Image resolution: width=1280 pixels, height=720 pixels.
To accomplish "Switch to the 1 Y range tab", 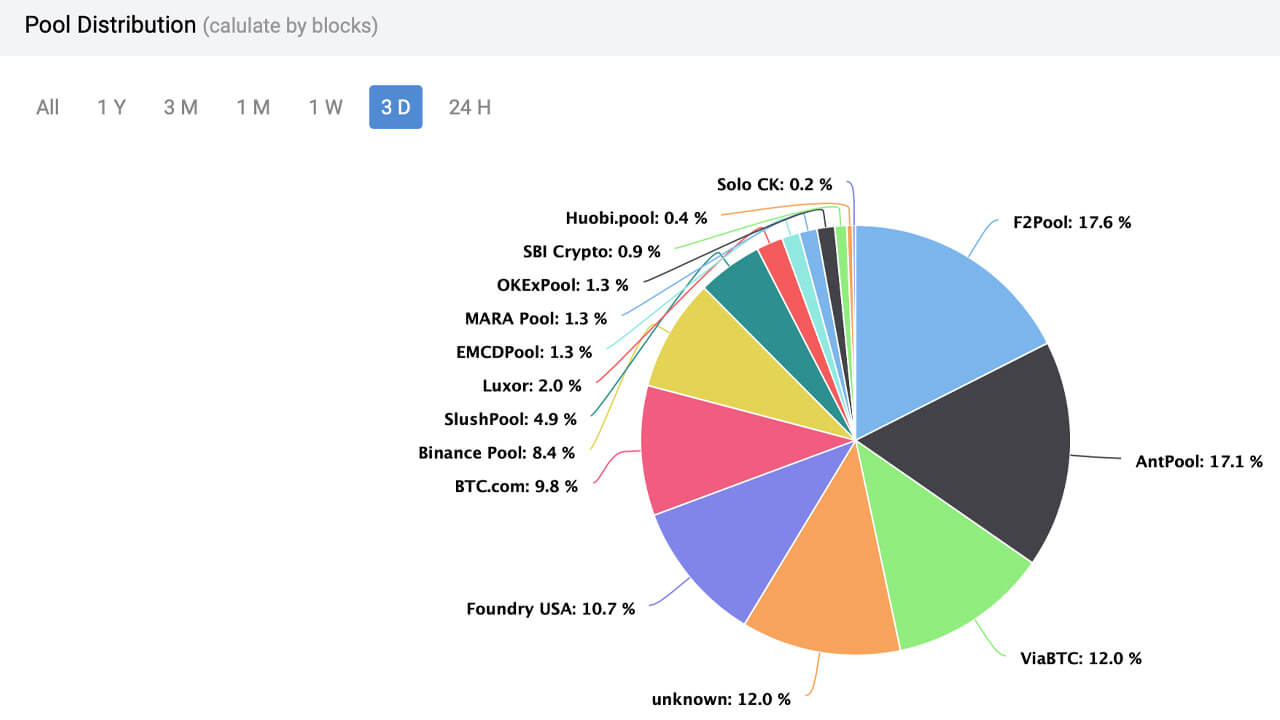I will click(x=111, y=107).
